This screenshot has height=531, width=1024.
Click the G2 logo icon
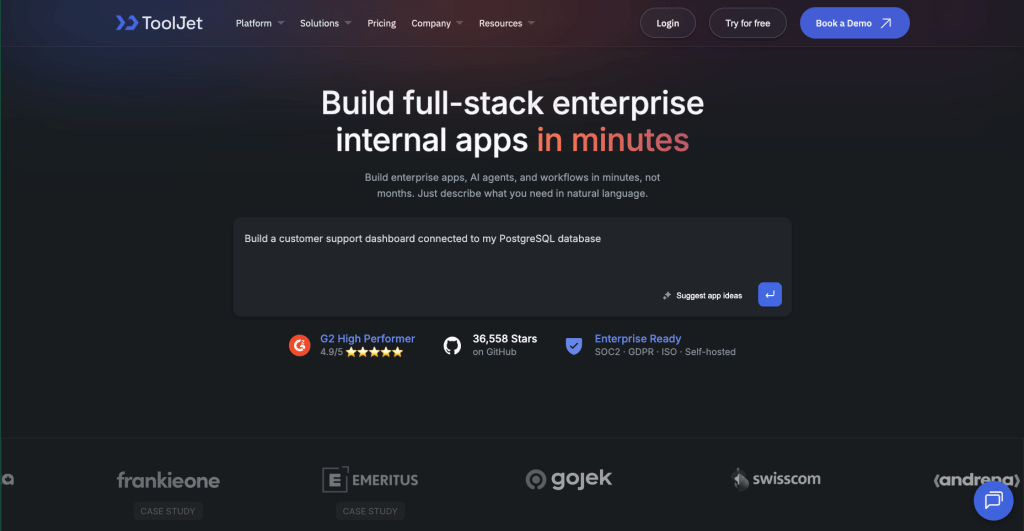(300, 345)
